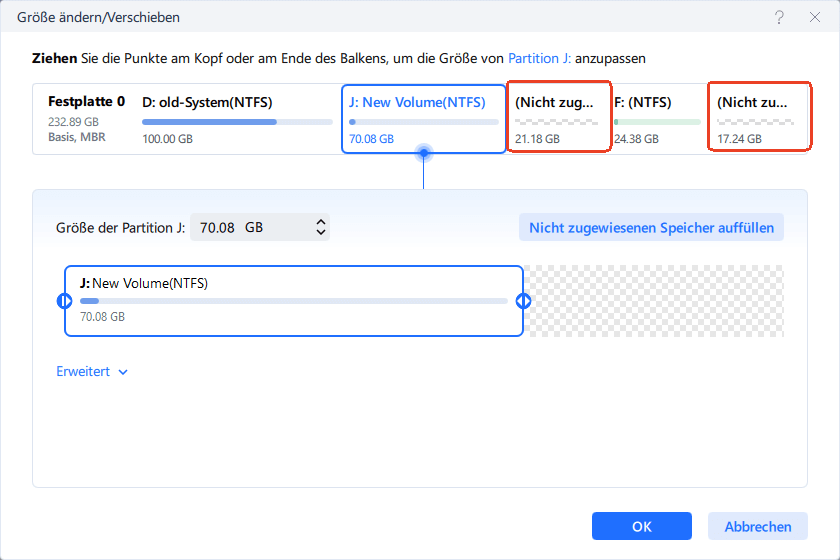Viewport: 840px width, 560px height.
Task: Click the blue connector dot below partition J
Action: 424,153
